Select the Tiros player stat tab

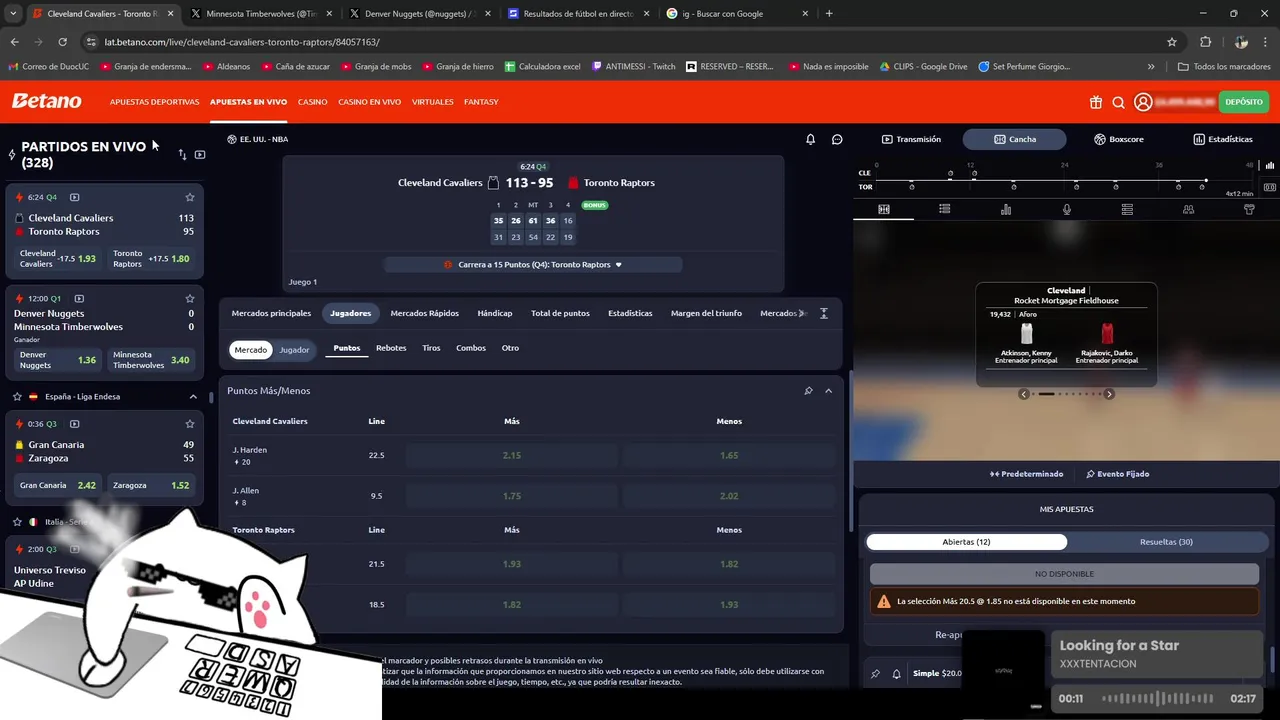431,348
